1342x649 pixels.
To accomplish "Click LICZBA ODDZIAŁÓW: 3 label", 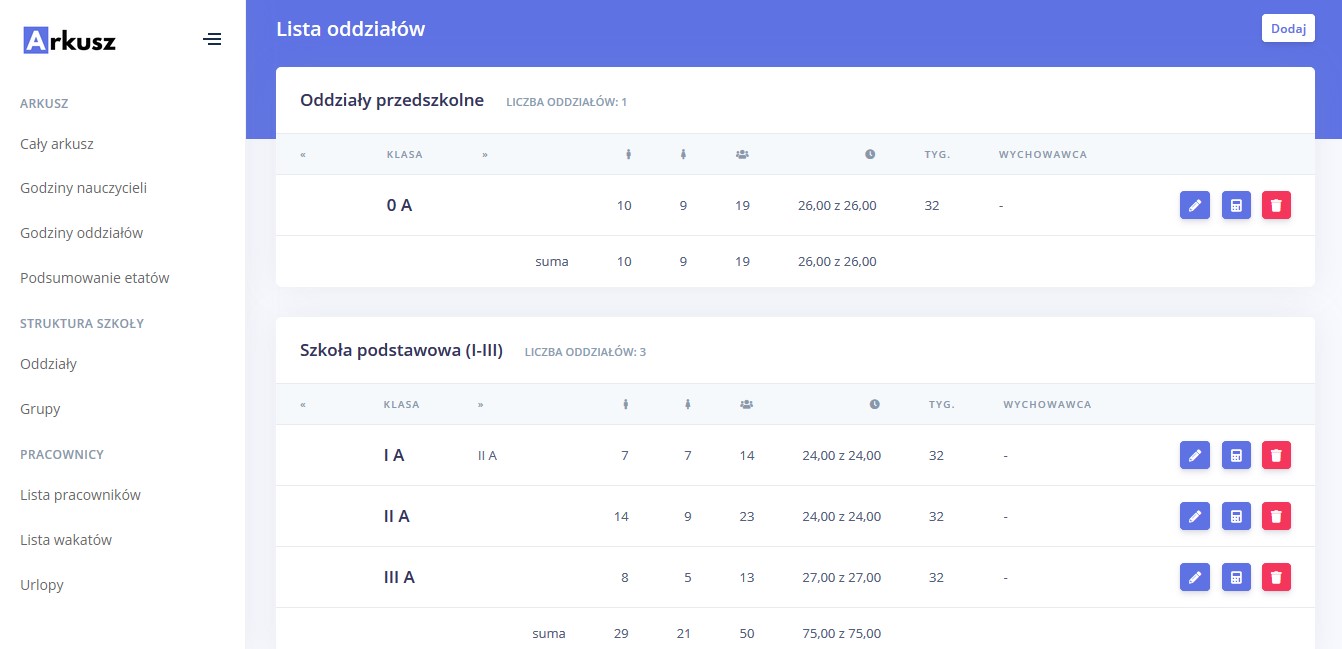I will click(x=585, y=352).
